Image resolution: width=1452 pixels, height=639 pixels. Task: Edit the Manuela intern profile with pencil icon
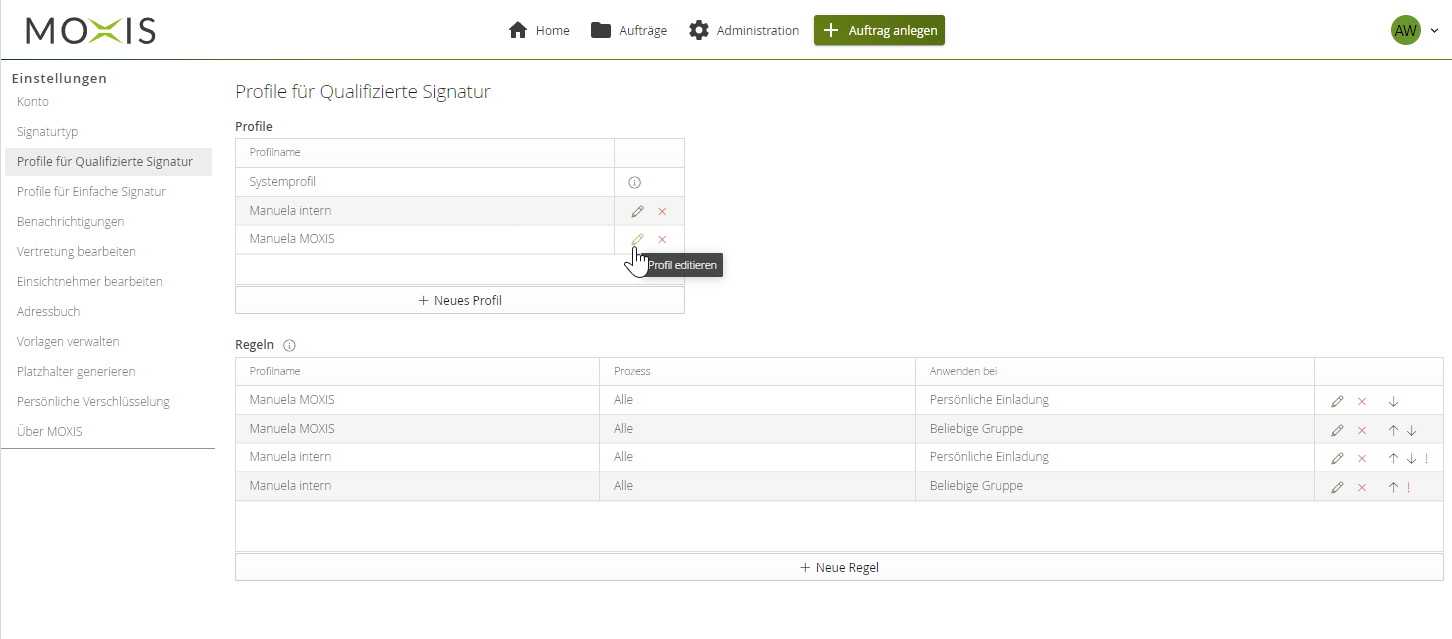click(637, 211)
